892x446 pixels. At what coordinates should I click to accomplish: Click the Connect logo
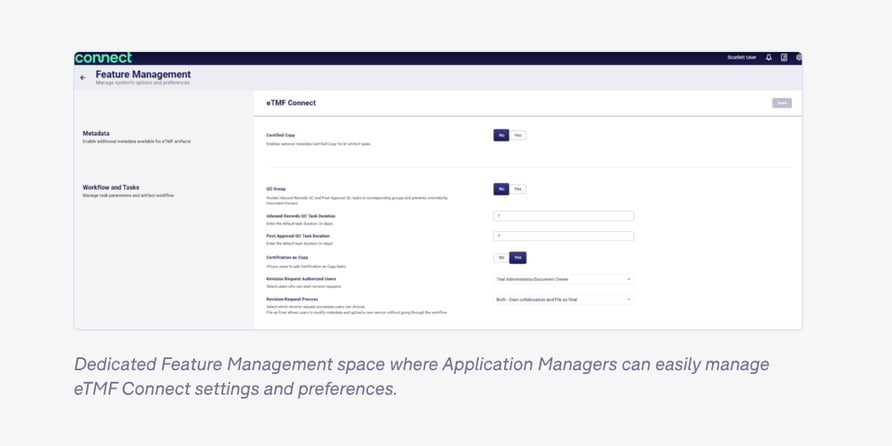coord(103,57)
